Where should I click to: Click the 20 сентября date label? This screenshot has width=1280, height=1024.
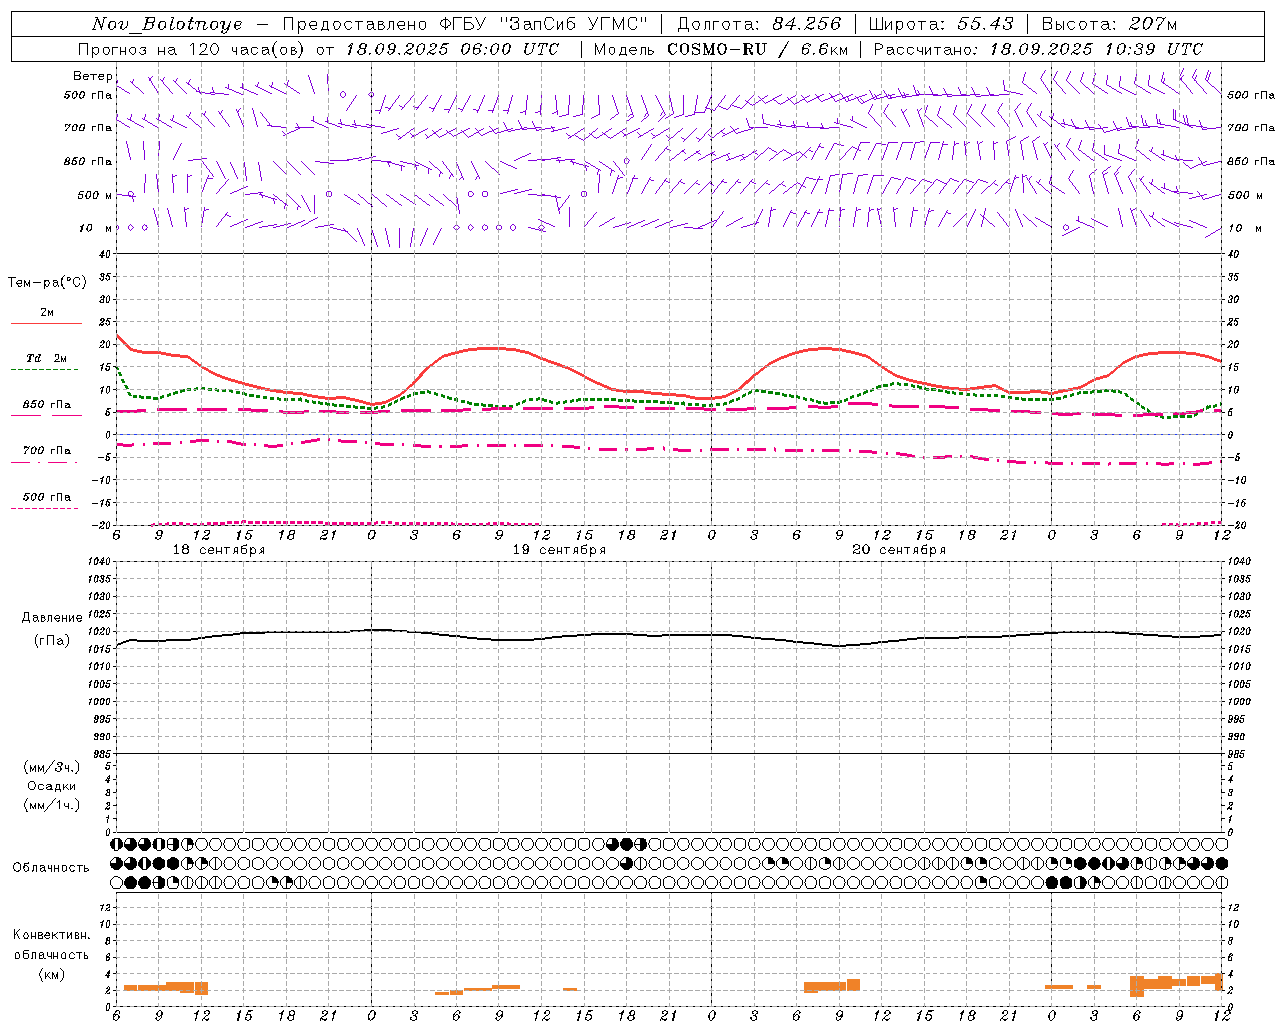pyautogui.click(x=899, y=550)
